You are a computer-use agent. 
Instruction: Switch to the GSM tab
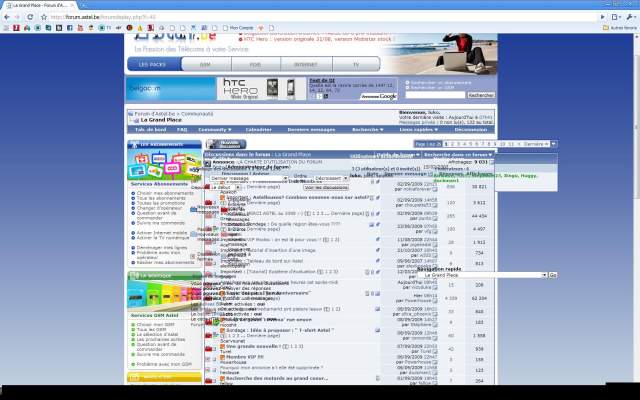pos(205,64)
